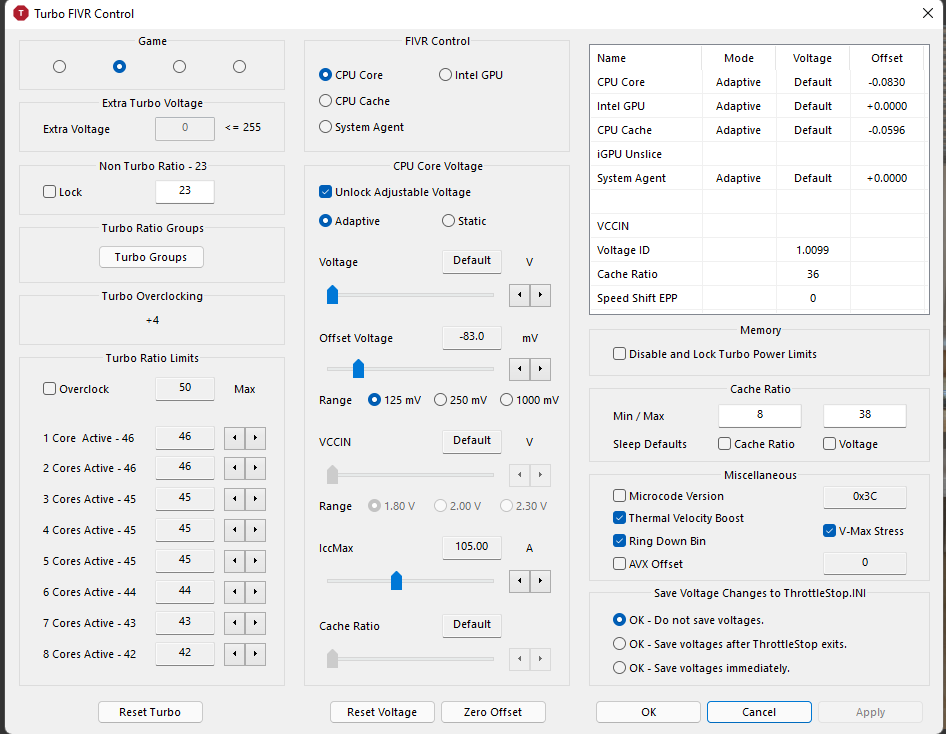Click the Offset Voltage -83.0 field
This screenshot has height=734, width=946.
[472, 337]
